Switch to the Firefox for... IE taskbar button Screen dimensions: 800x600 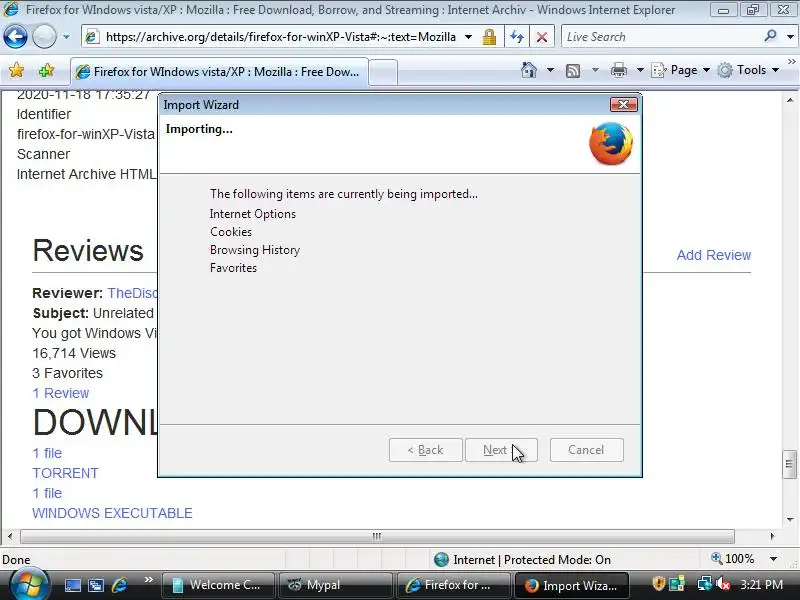tap(453, 585)
